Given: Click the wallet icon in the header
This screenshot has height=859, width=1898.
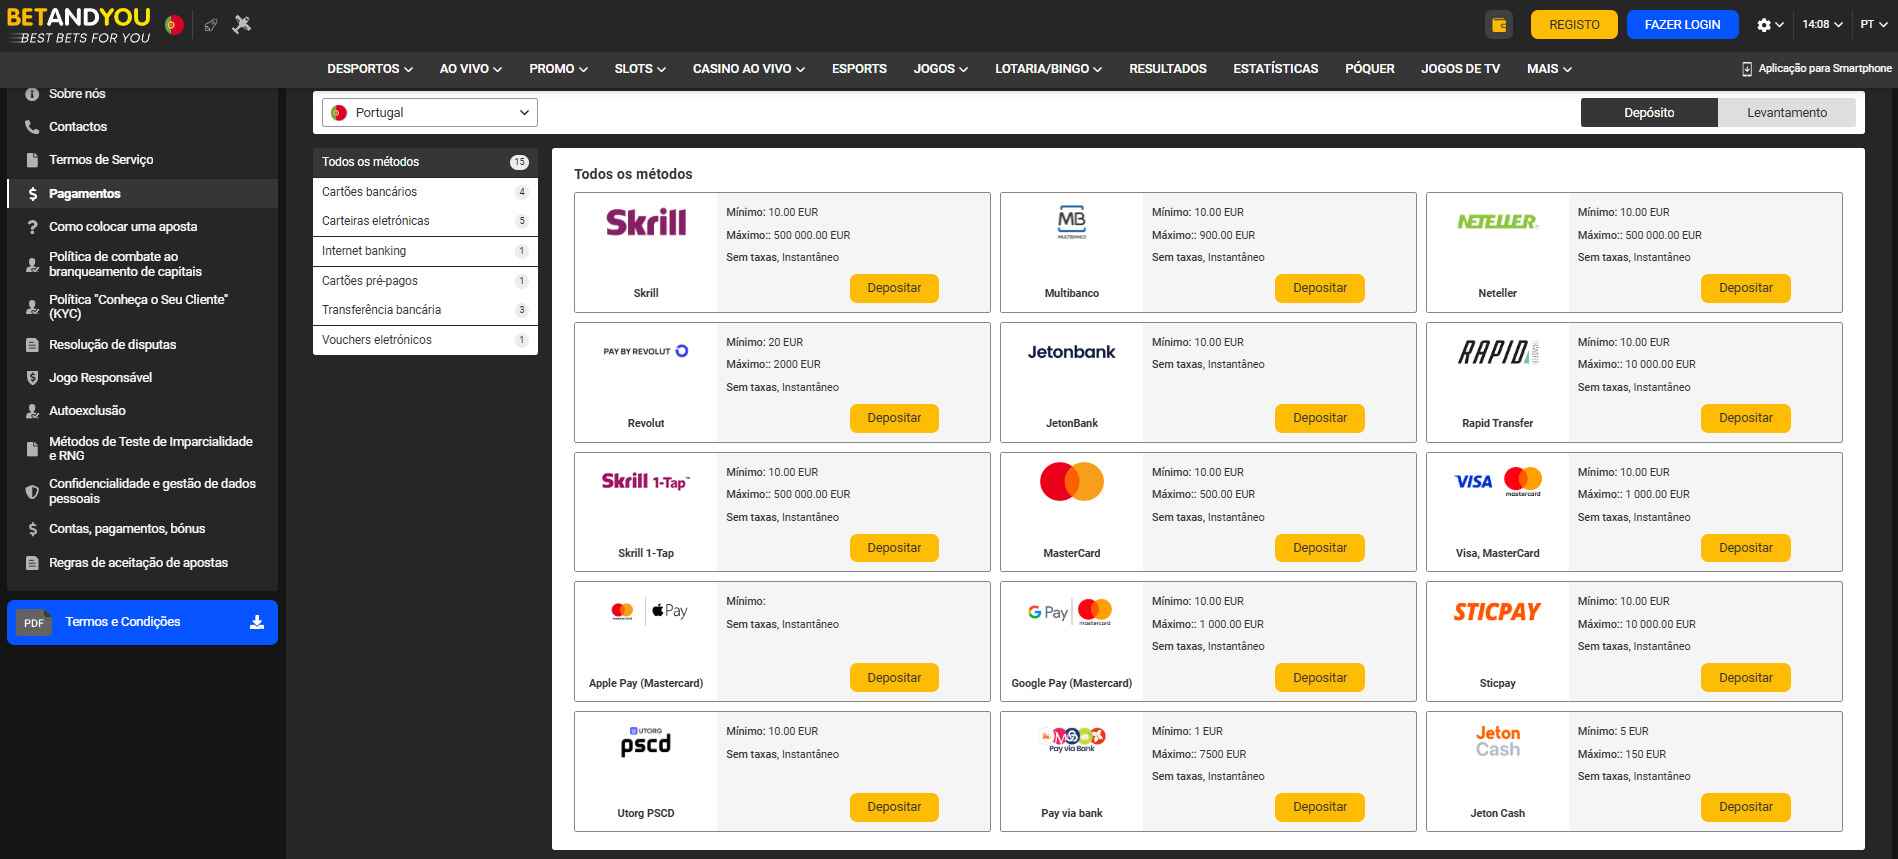Looking at the screenshot, I should tap(1498, 25).
